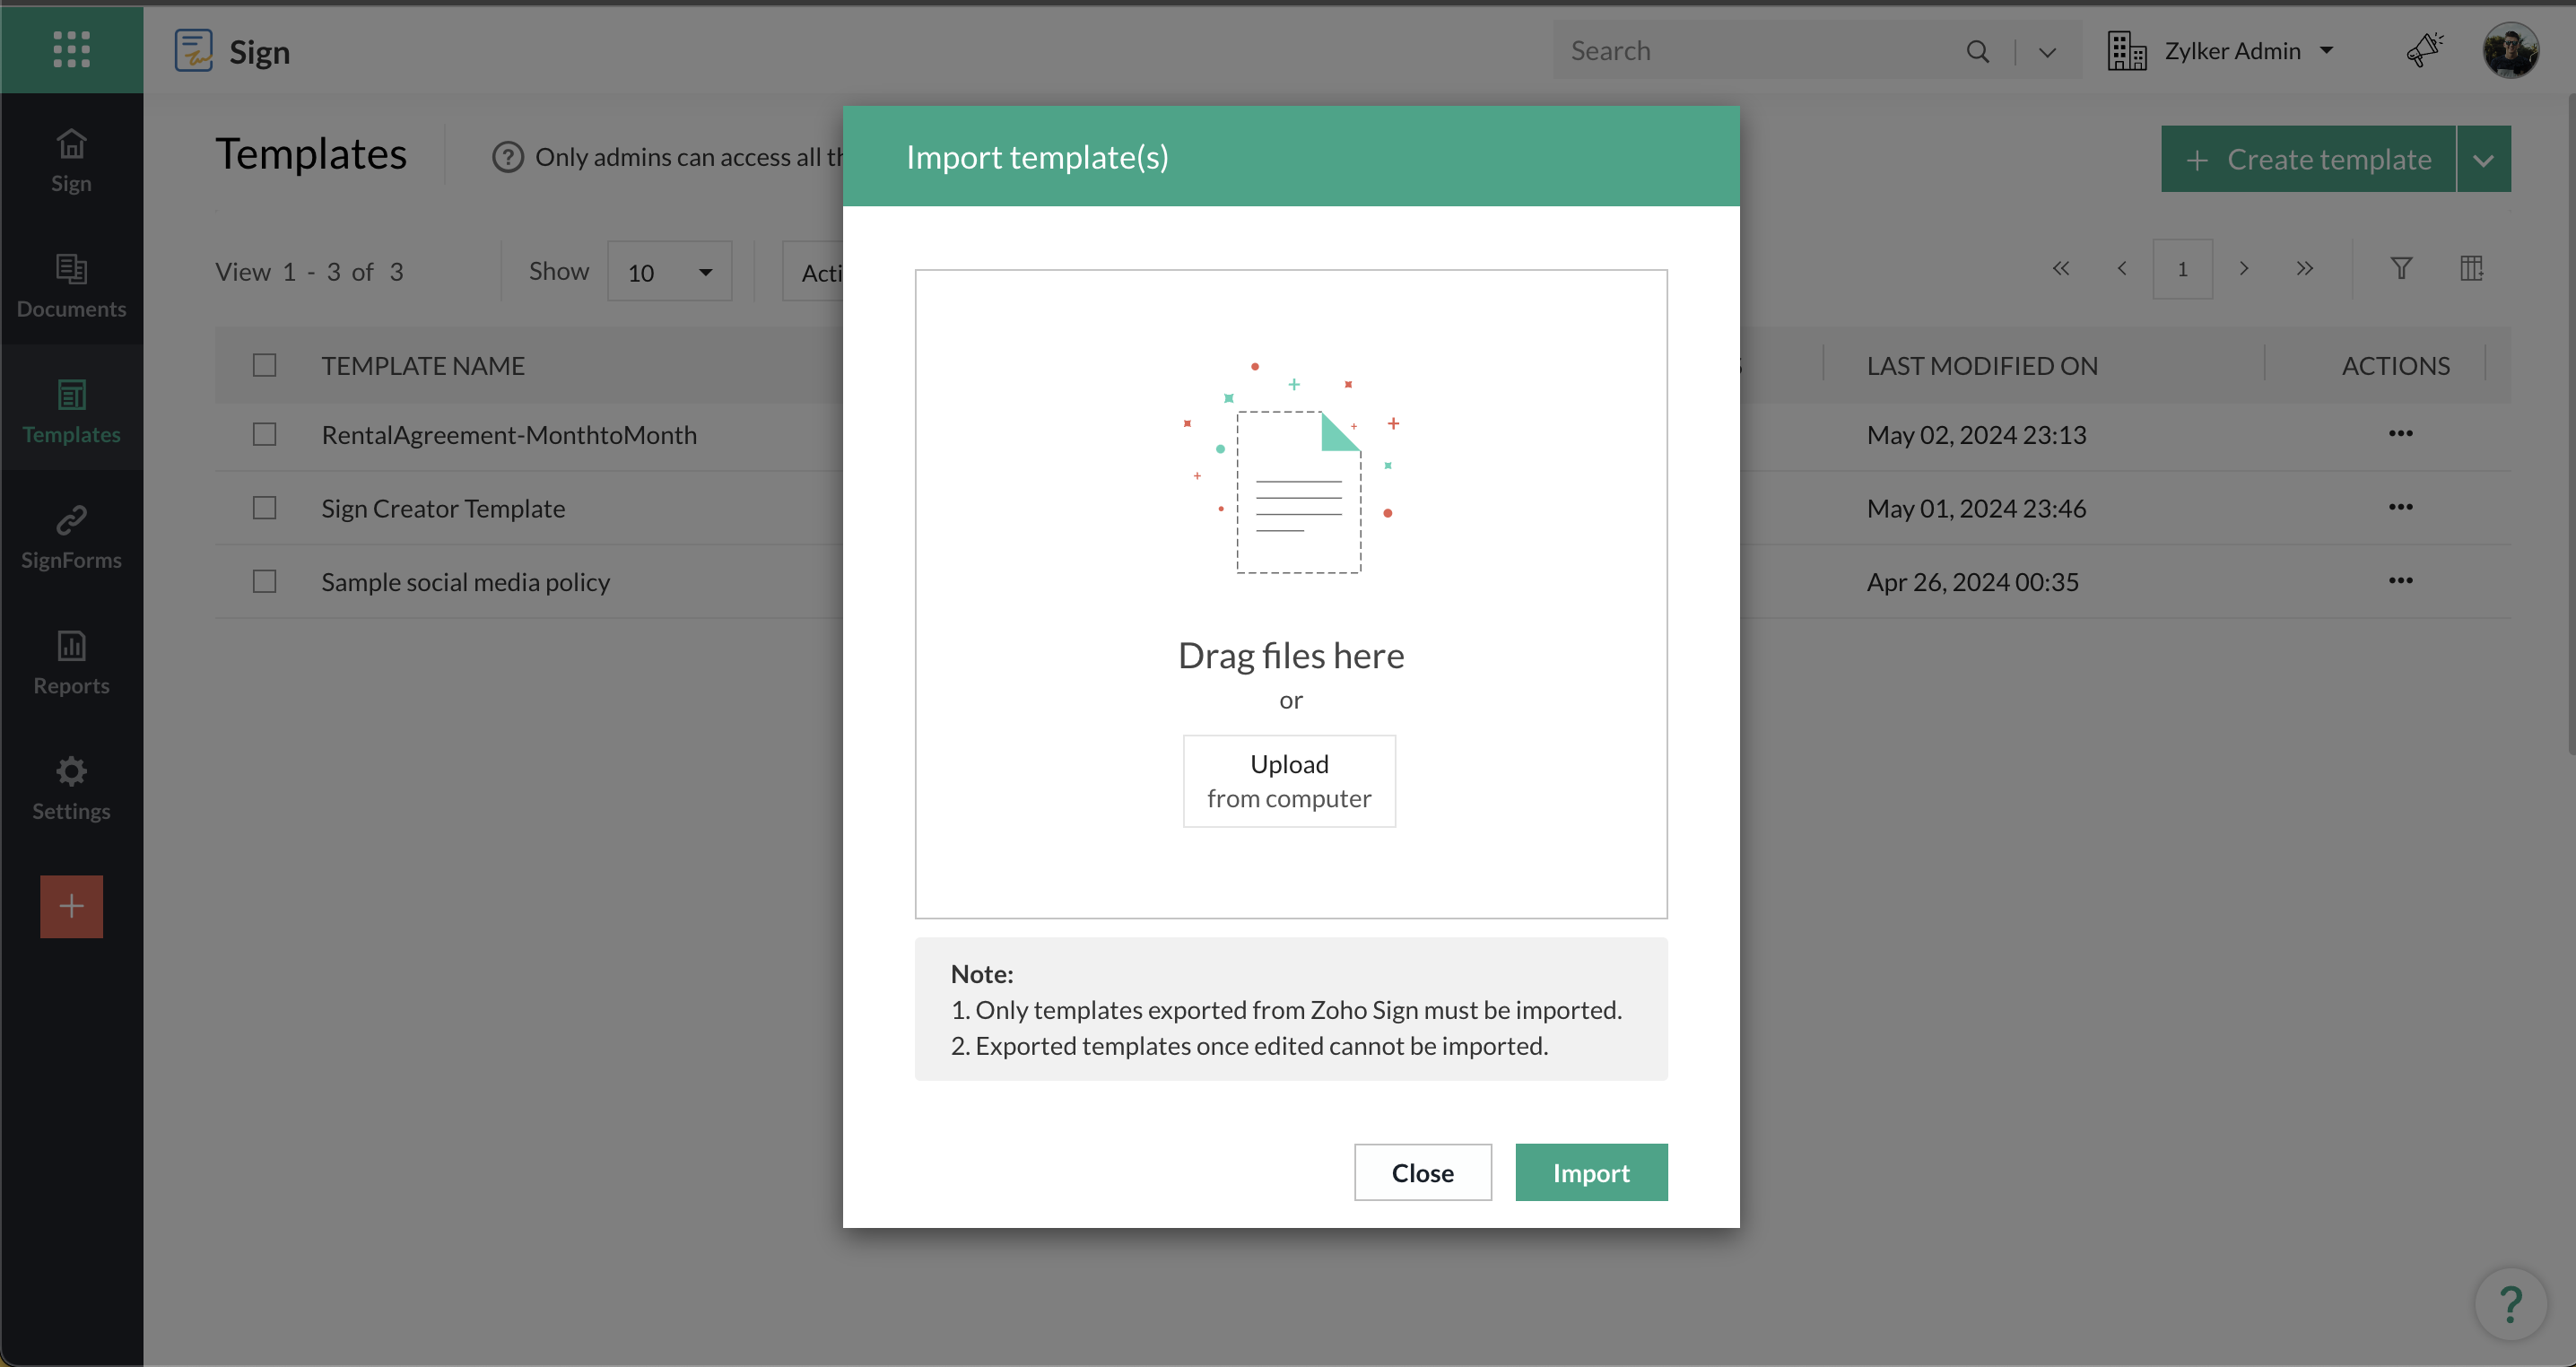Open SignForms in the sidebar

pyautogui.click(x=71, y=536)
